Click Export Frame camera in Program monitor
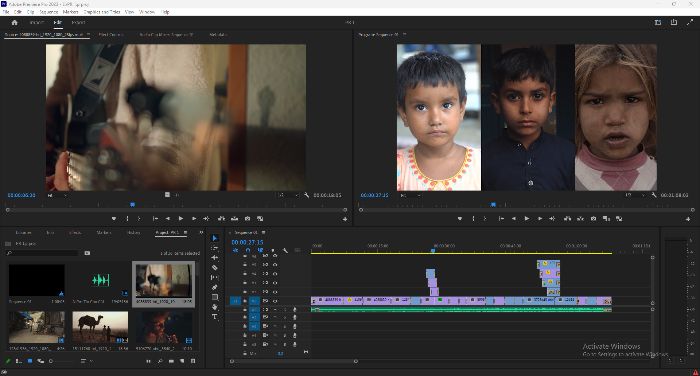 coord(593,219)
